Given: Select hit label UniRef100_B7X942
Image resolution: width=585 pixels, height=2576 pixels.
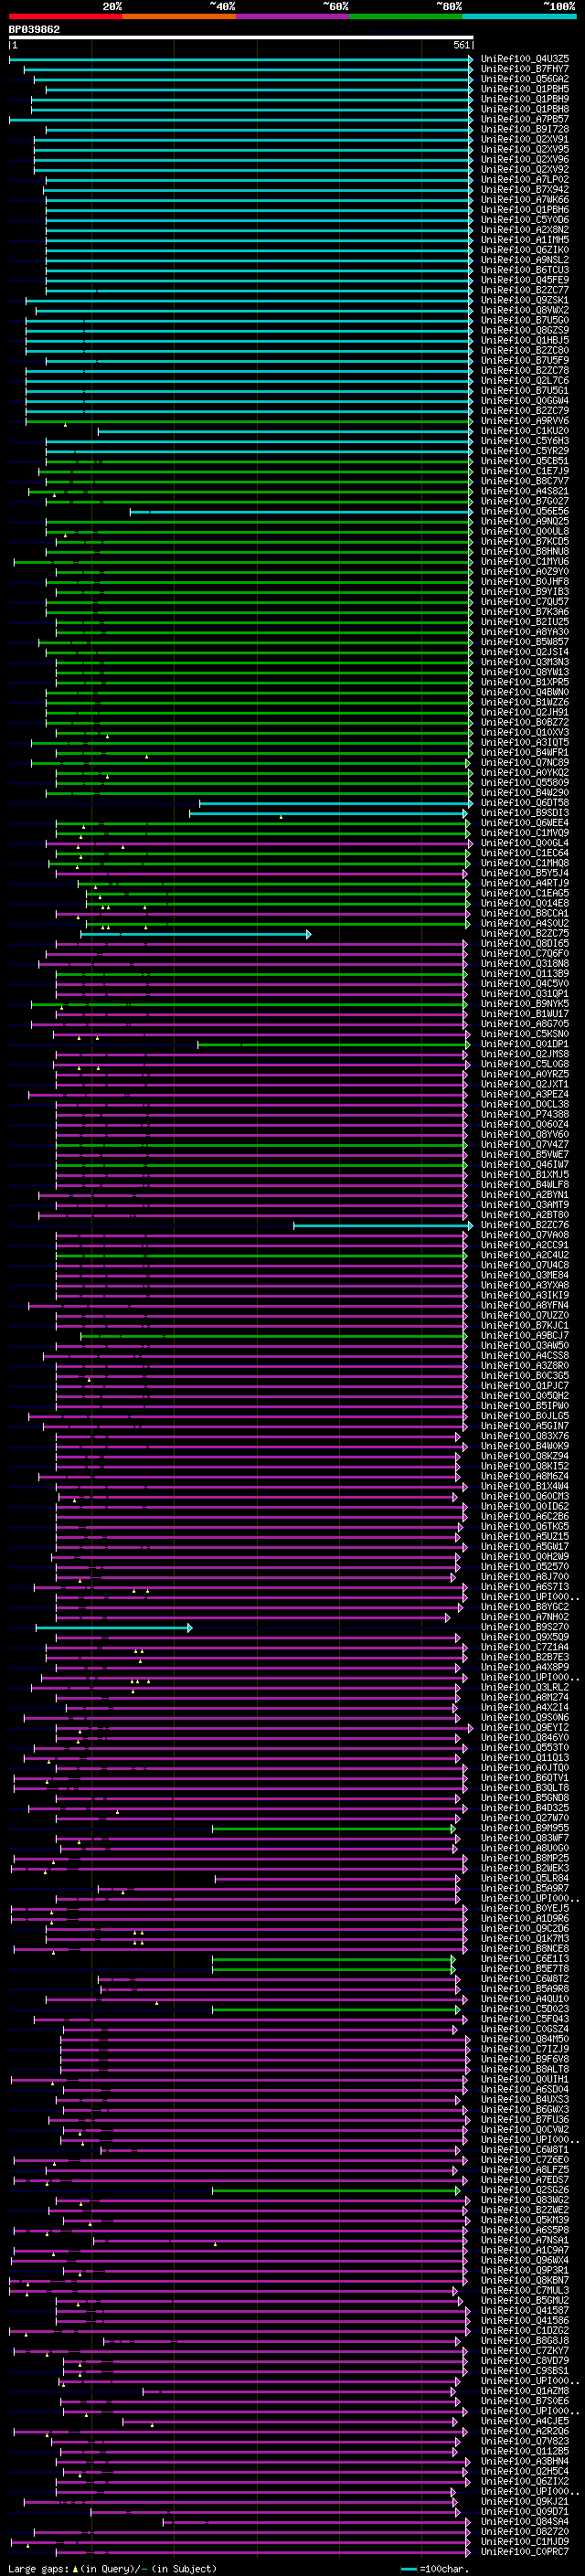Looking at the screenshot, I should pyautogui.click(x=525, y=190).
